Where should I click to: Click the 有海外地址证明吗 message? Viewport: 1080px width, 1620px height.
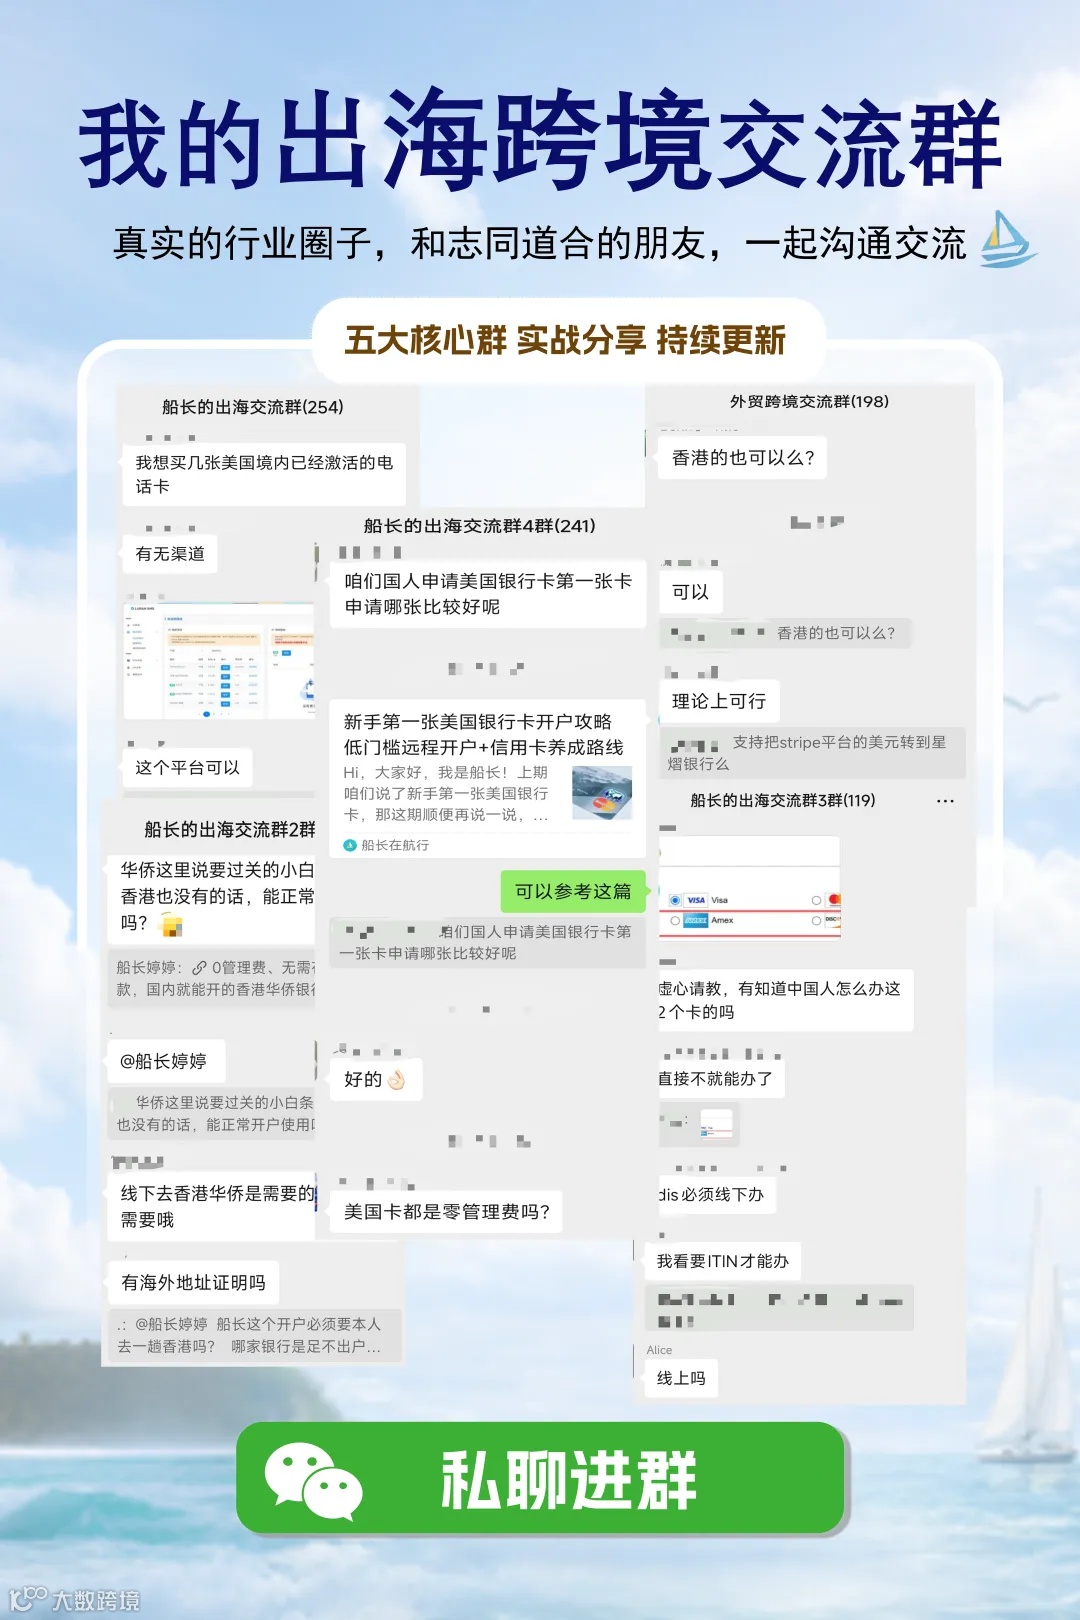tap(194, 1282)
